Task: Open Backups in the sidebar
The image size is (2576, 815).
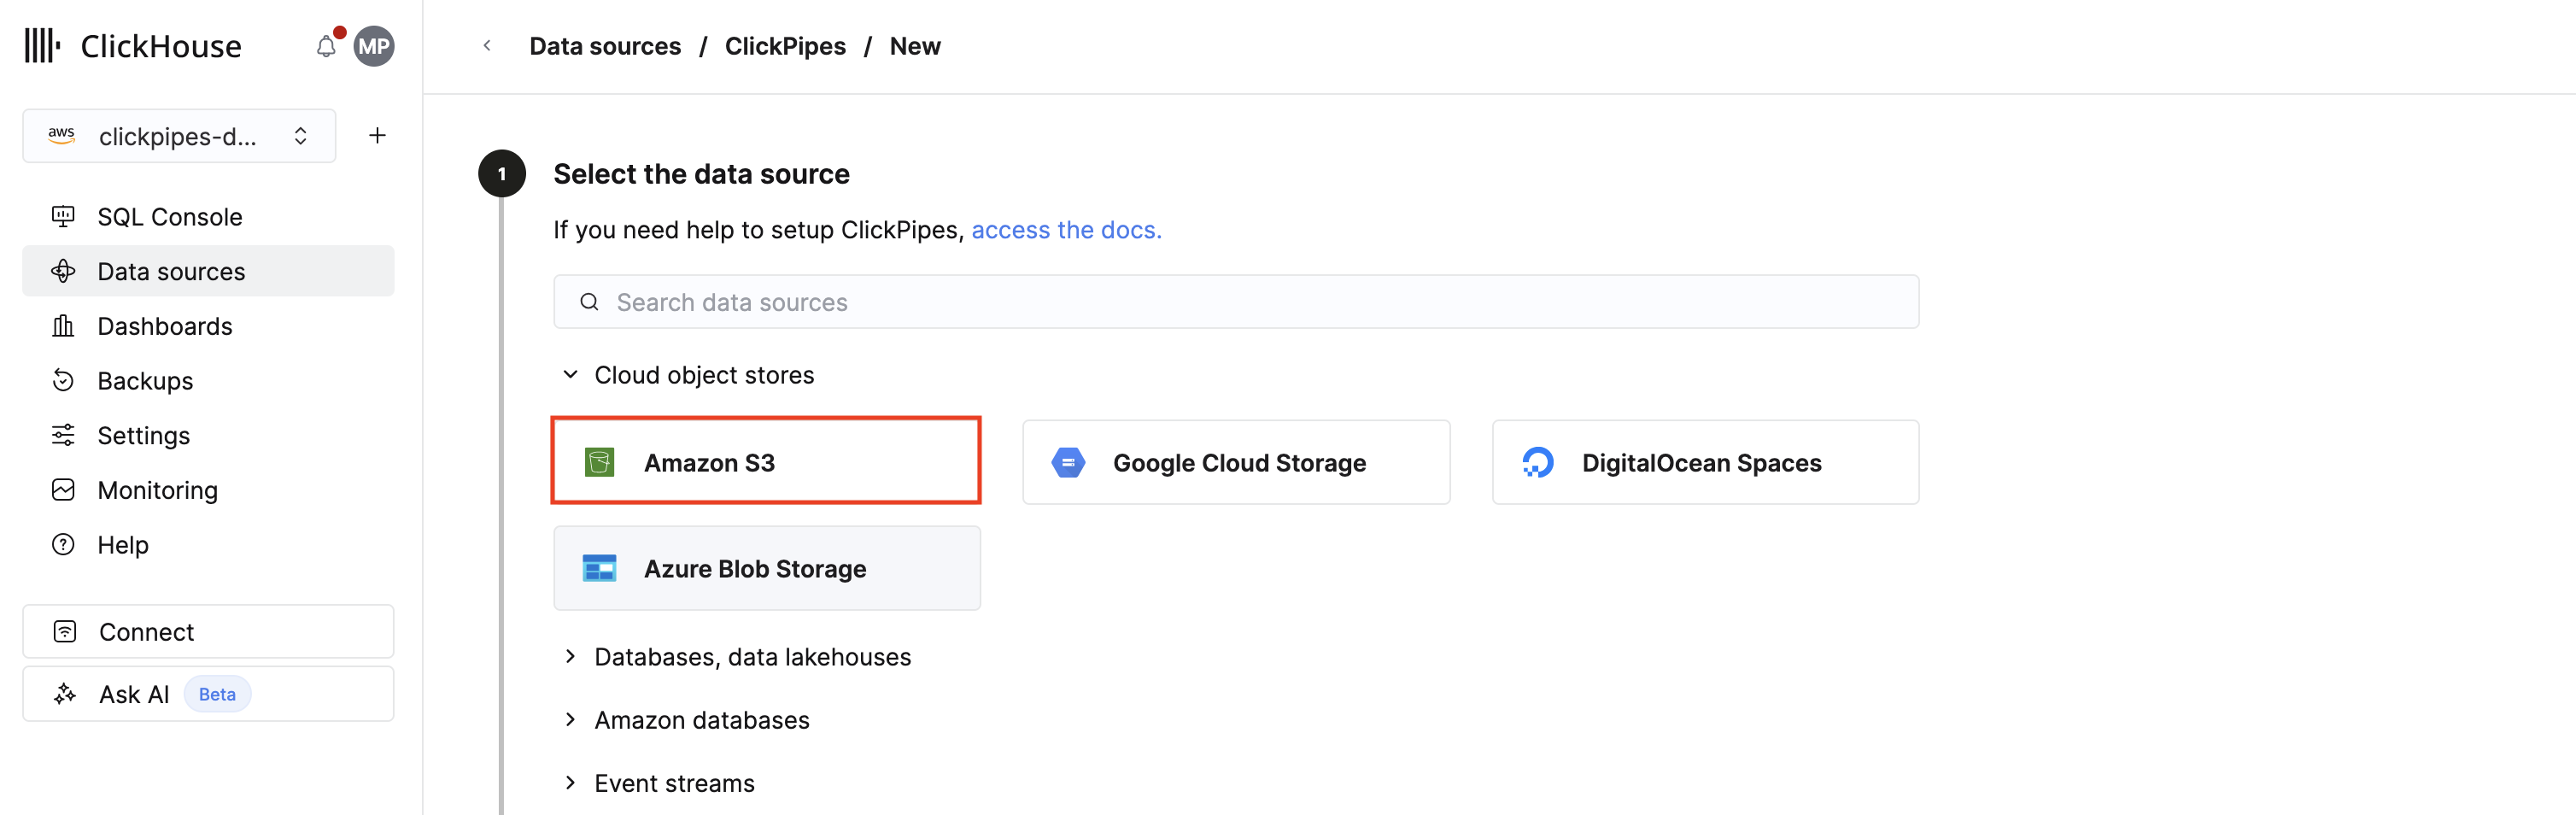Action: (145, 381)
